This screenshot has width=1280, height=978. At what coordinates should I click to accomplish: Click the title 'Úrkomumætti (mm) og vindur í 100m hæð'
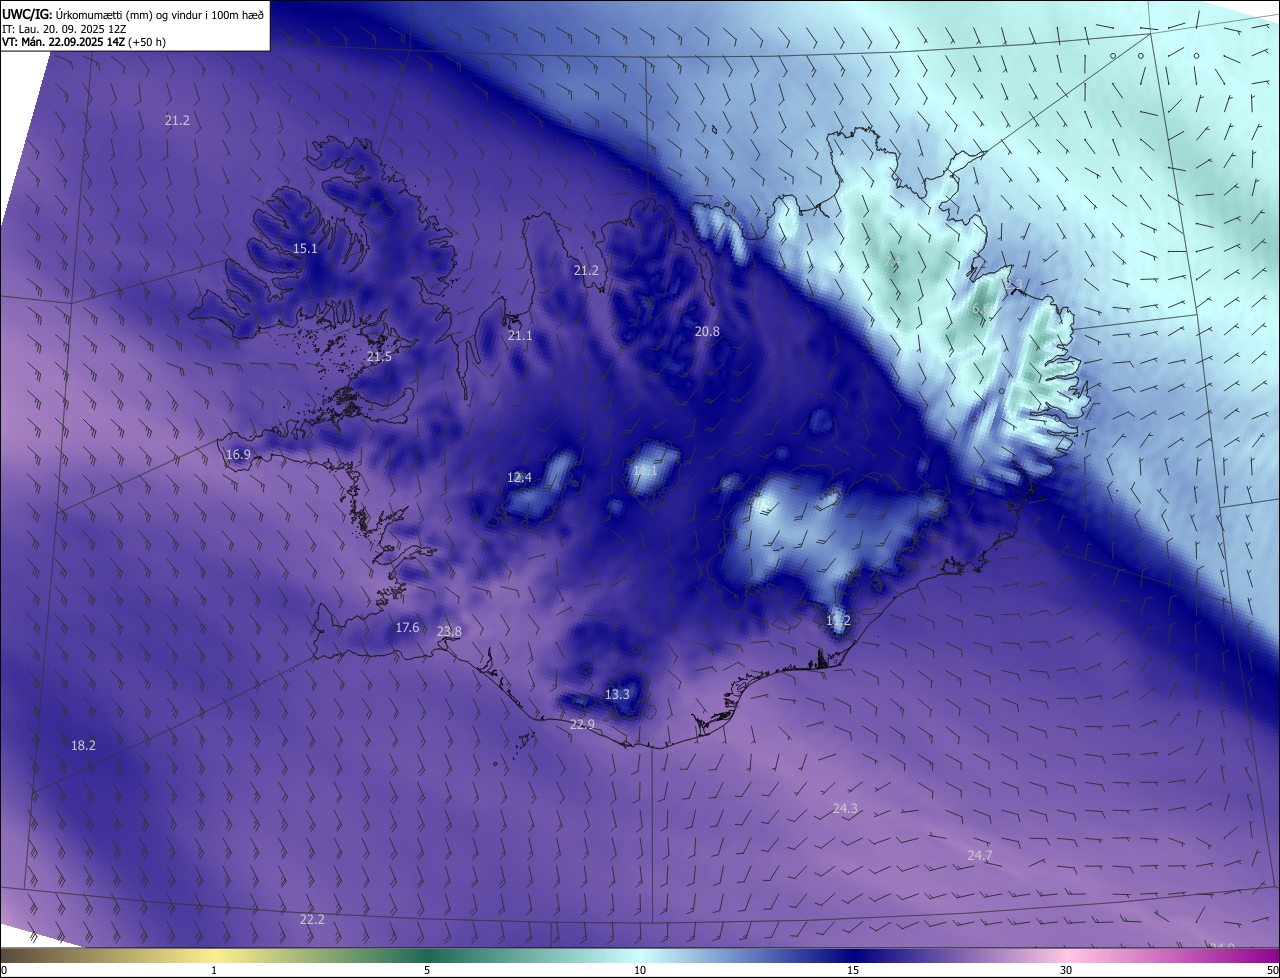160,14
